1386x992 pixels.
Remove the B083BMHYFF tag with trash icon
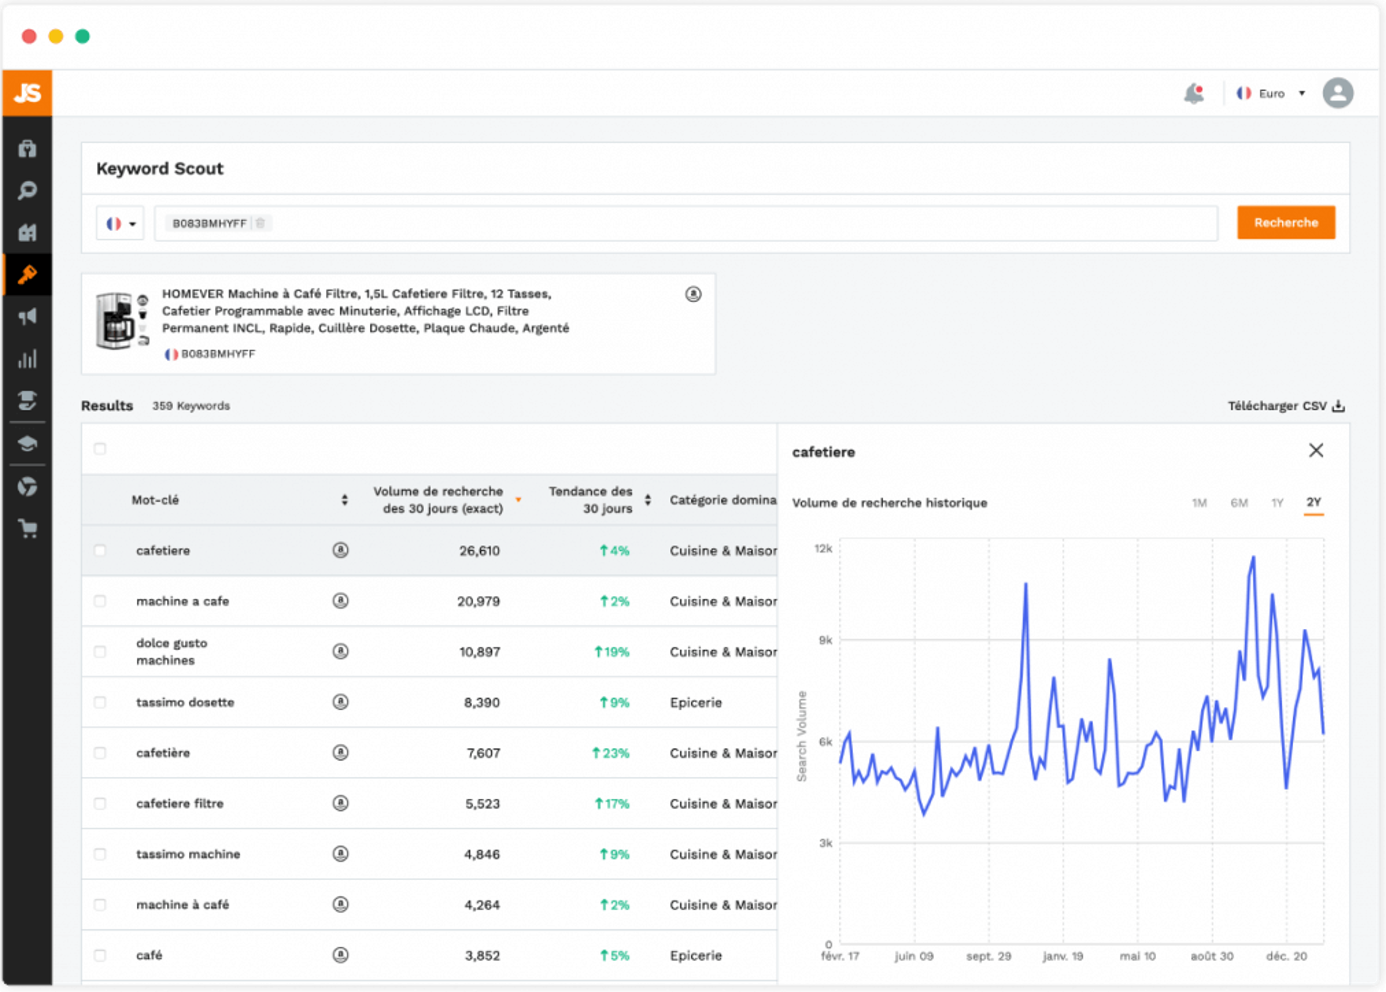click(x=260, y=223)
